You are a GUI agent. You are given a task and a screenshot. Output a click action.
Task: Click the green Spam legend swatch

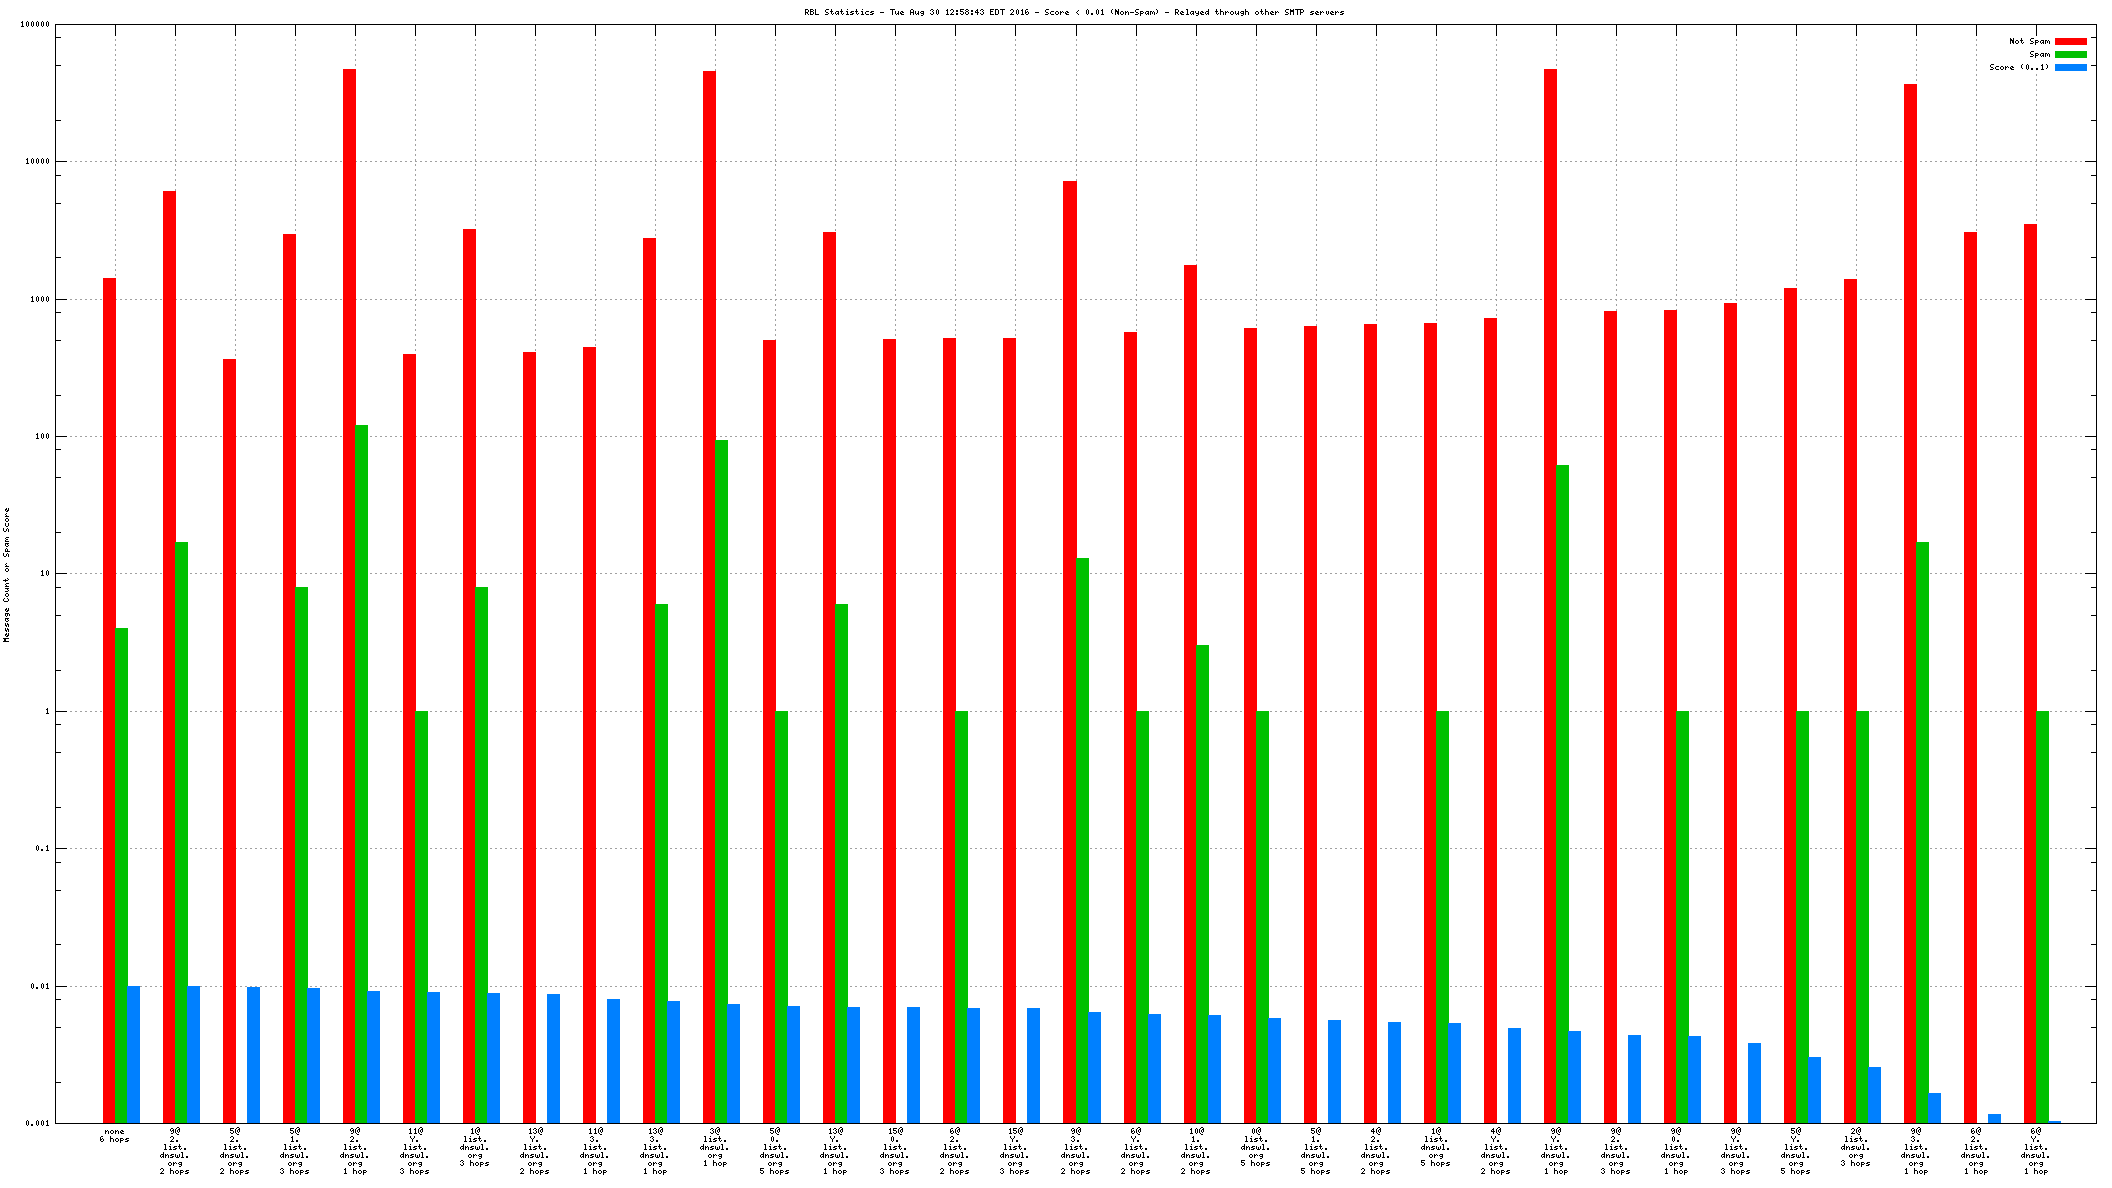[2070, 54]
